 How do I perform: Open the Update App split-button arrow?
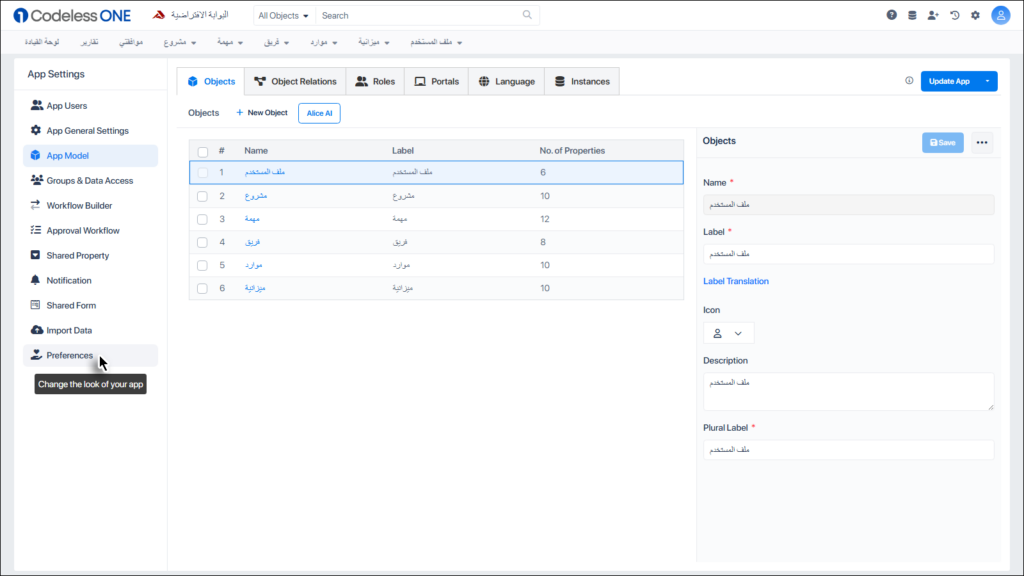click(987, 81)
